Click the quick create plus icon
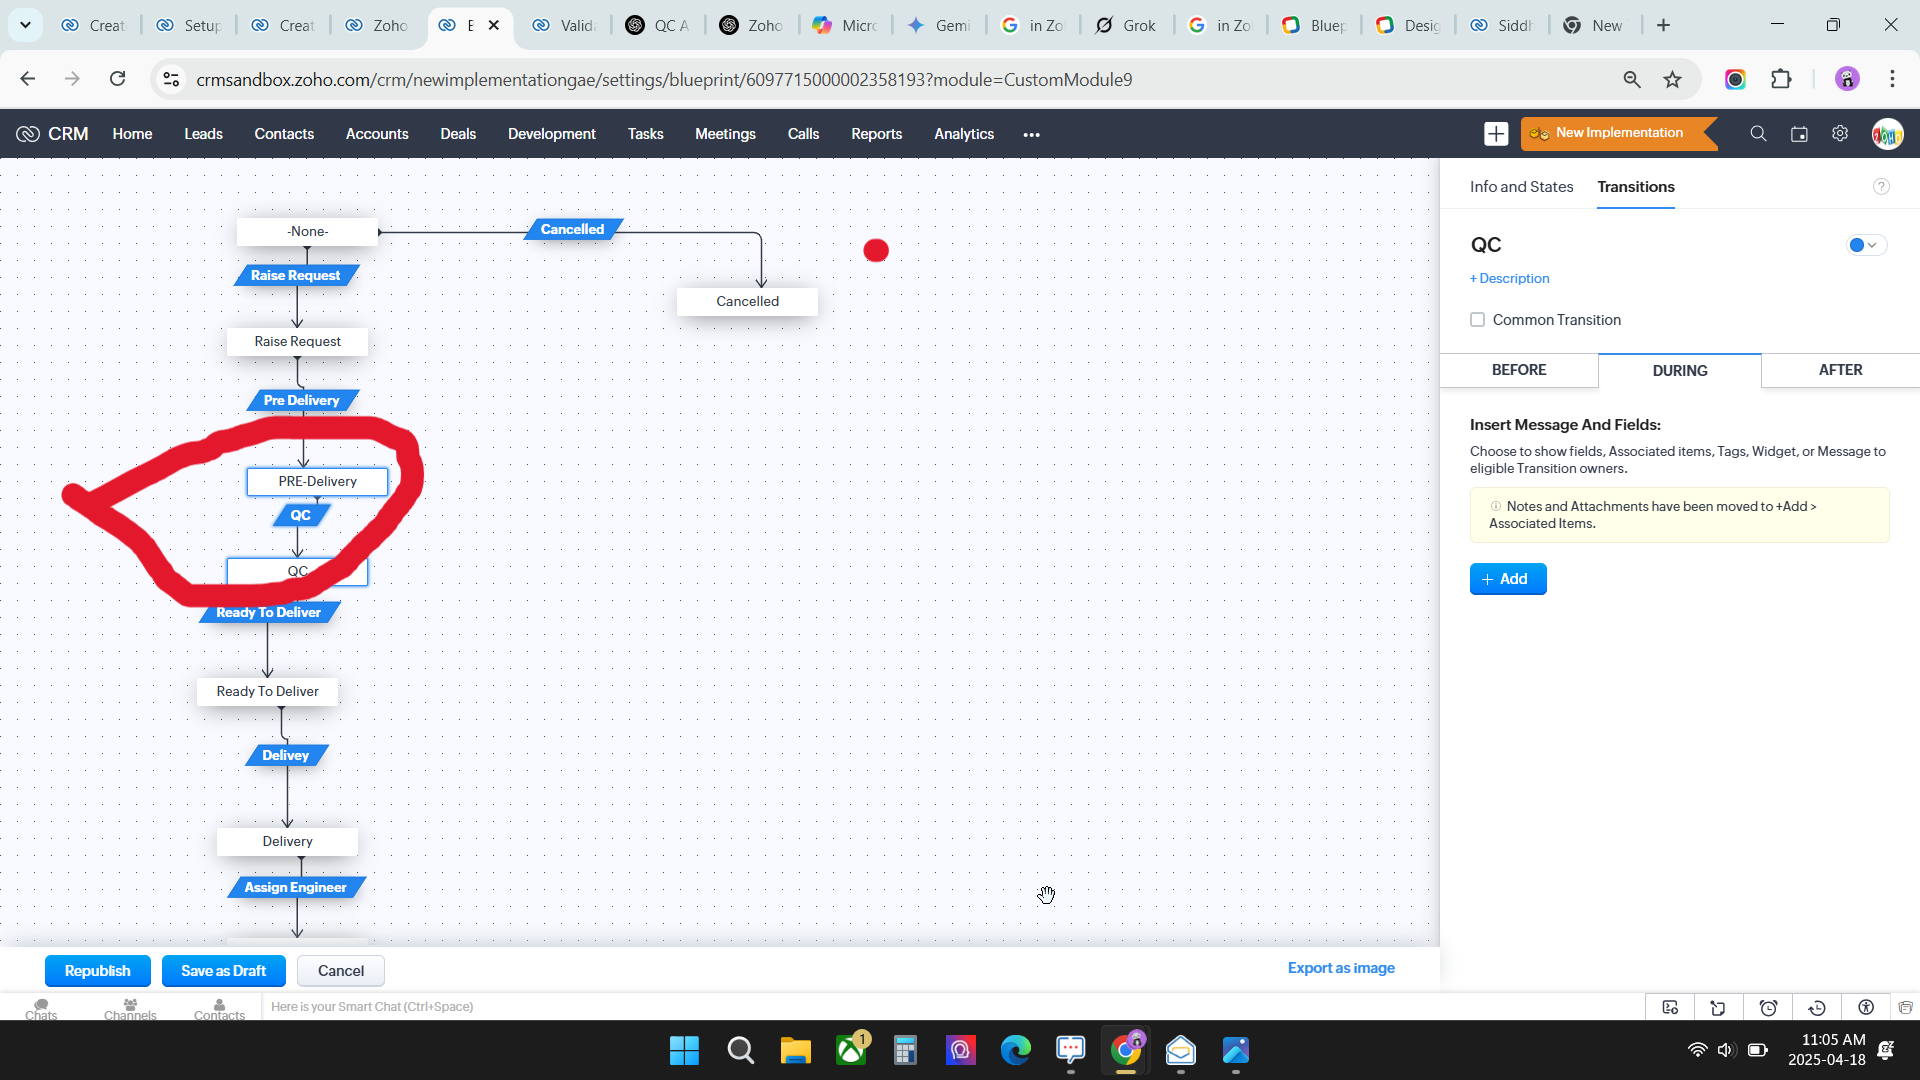Image resolution: width=1920 pixels, height=1080 pixels. tap(1496, 134)
